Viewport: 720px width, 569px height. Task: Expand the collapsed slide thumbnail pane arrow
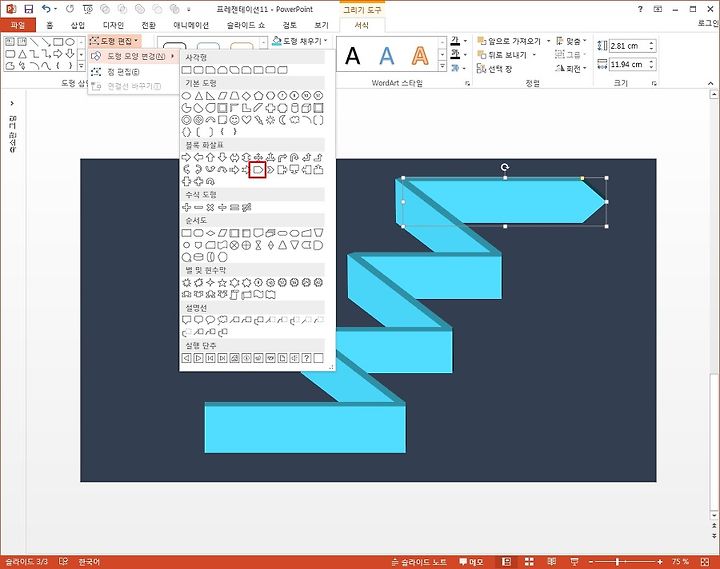[x=12, y=103]
